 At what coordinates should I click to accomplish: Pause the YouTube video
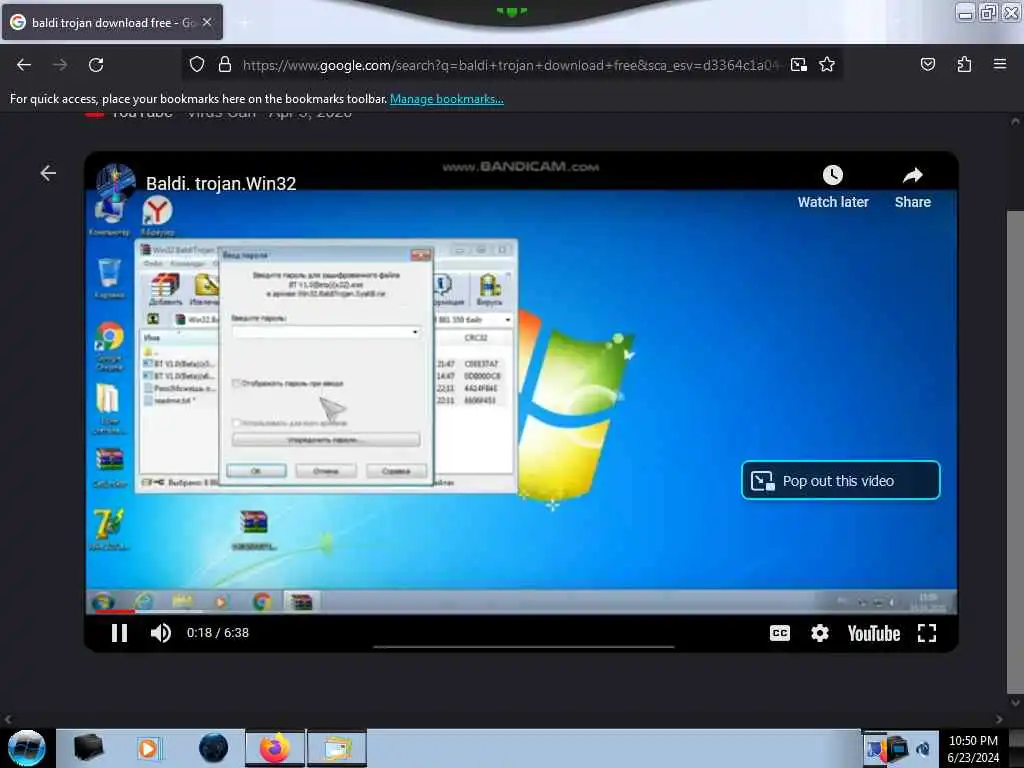tap(119, 633)
